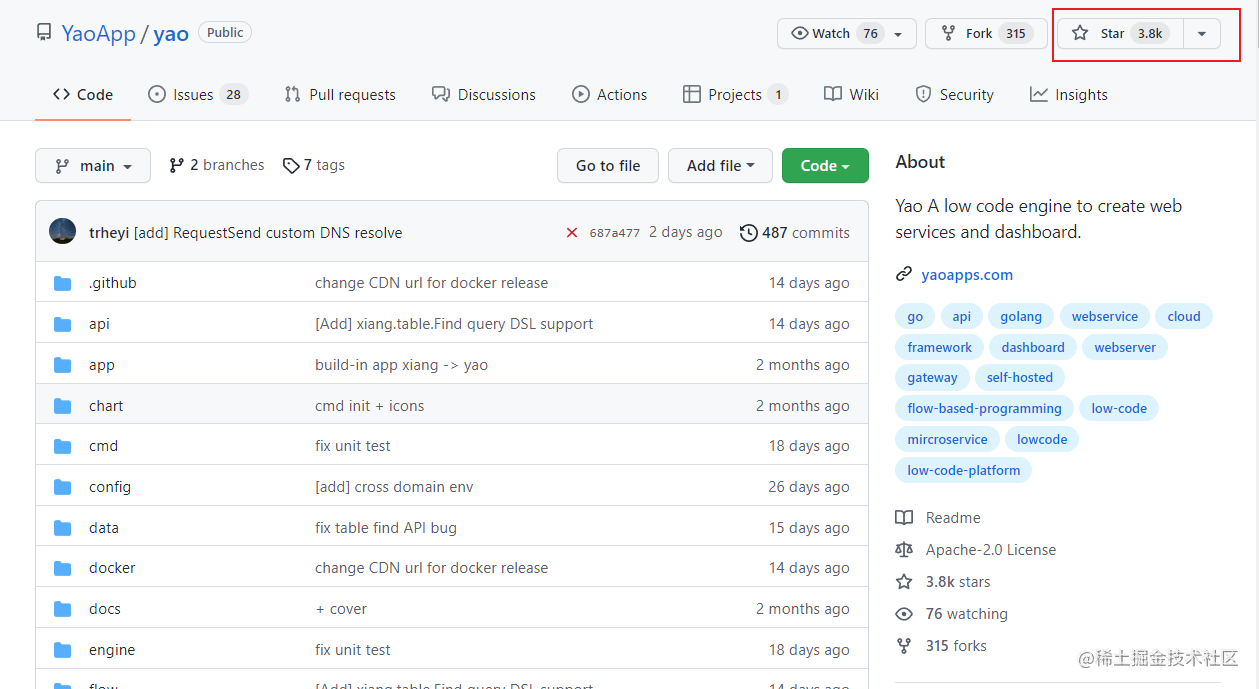Click the red failed-check X icon

click(x=572, y=233)
